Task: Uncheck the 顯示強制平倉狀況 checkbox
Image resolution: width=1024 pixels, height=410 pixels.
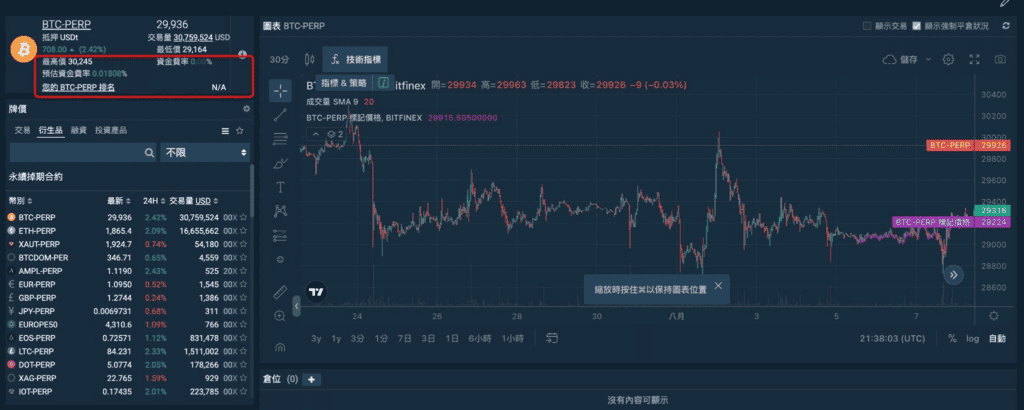Action: coord(917,26)
